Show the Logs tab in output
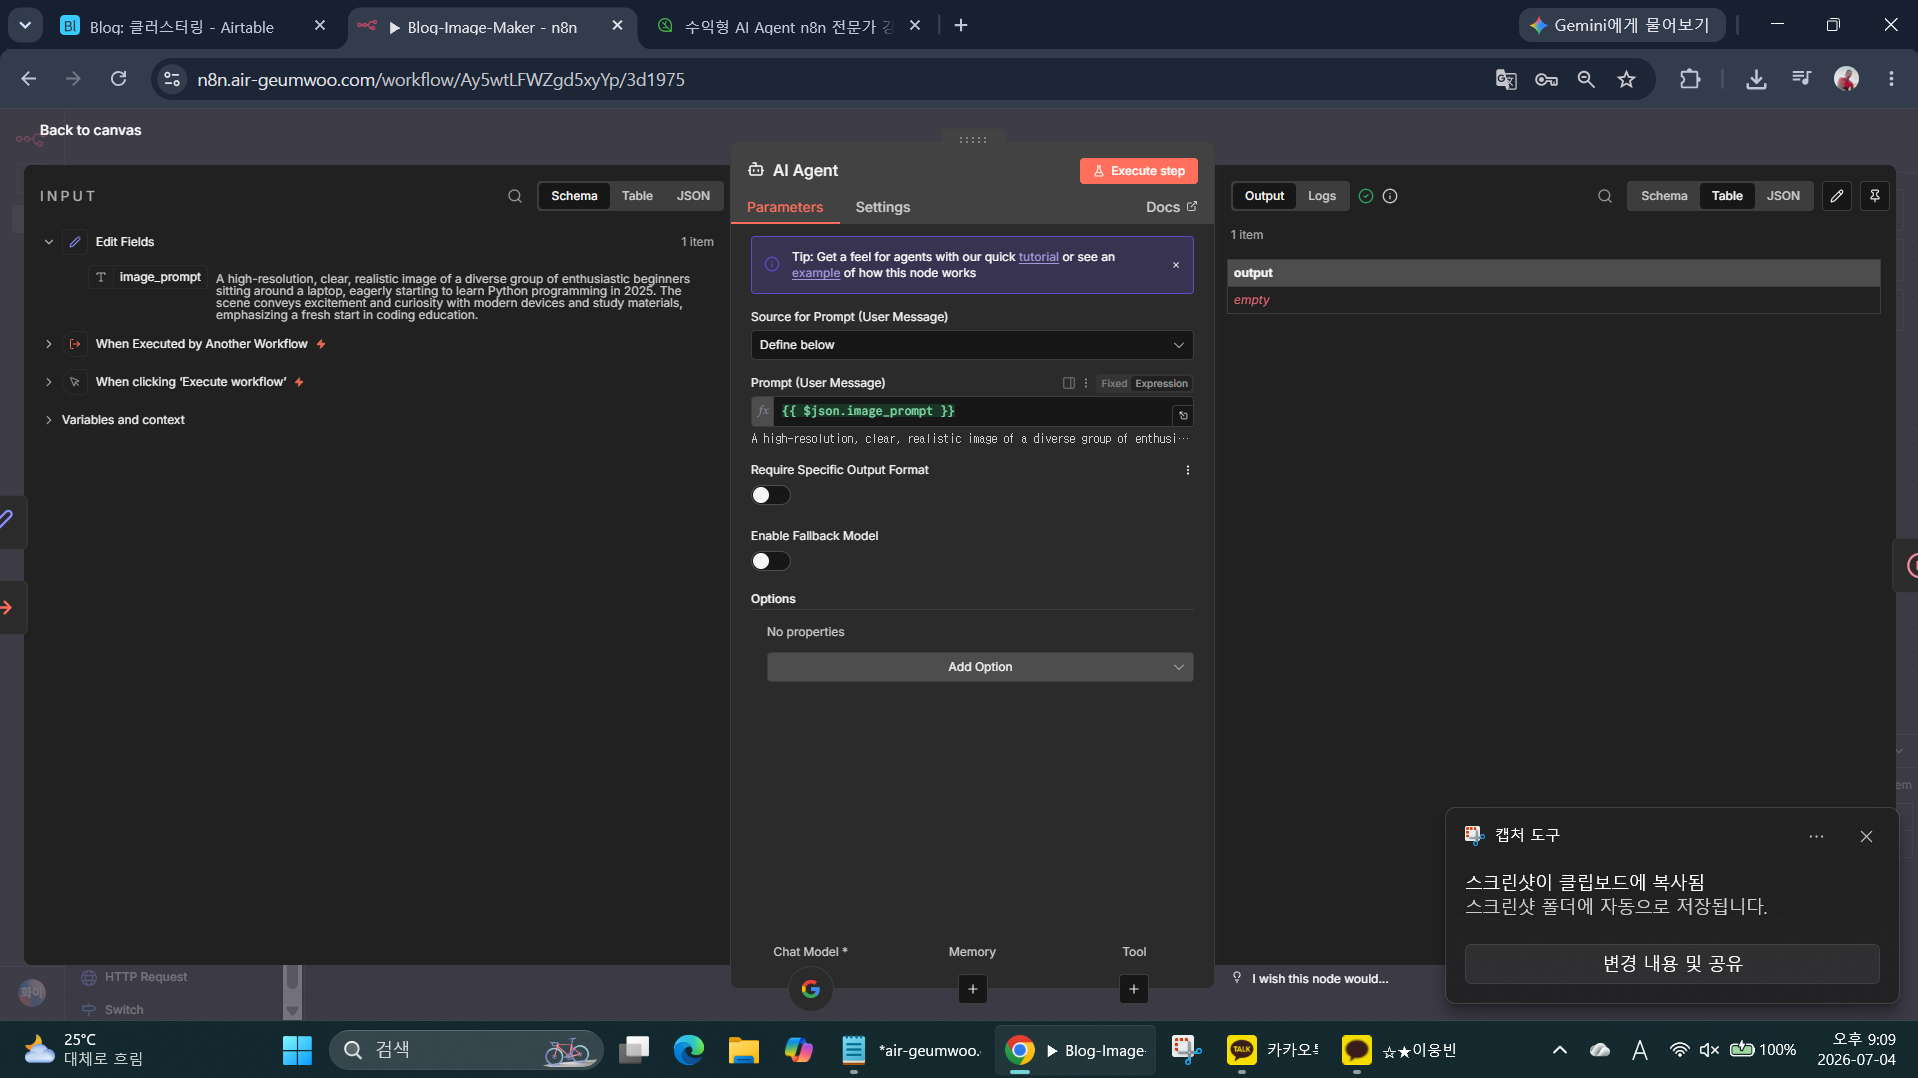 [x=1321, y=196]
